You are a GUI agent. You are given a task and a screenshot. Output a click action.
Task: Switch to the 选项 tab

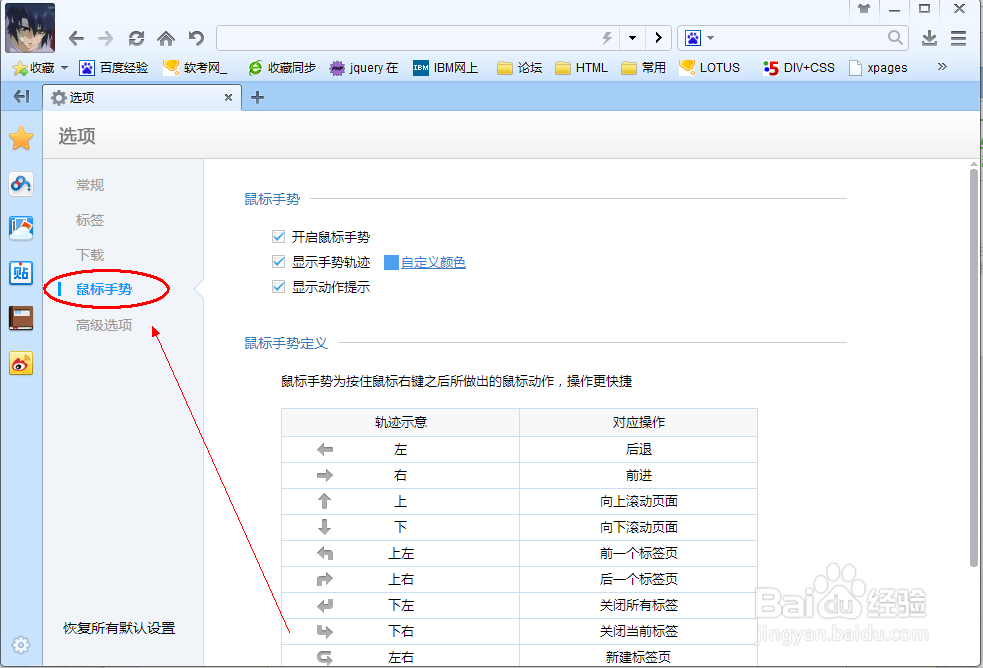(x=142, y=98)
